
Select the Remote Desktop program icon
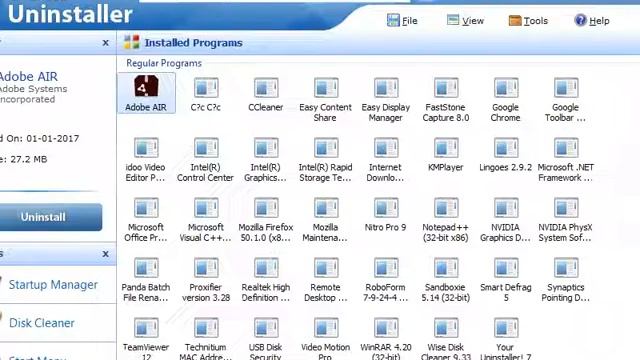point(326,267)
